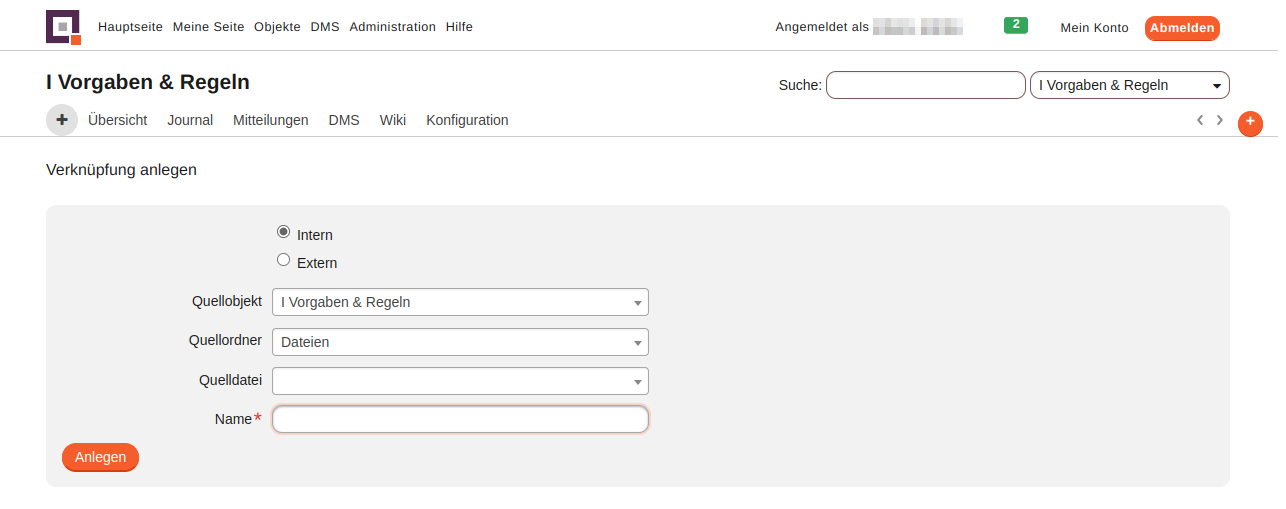
Task: Click the purple application logo icon
Action: tap(63, 27)
